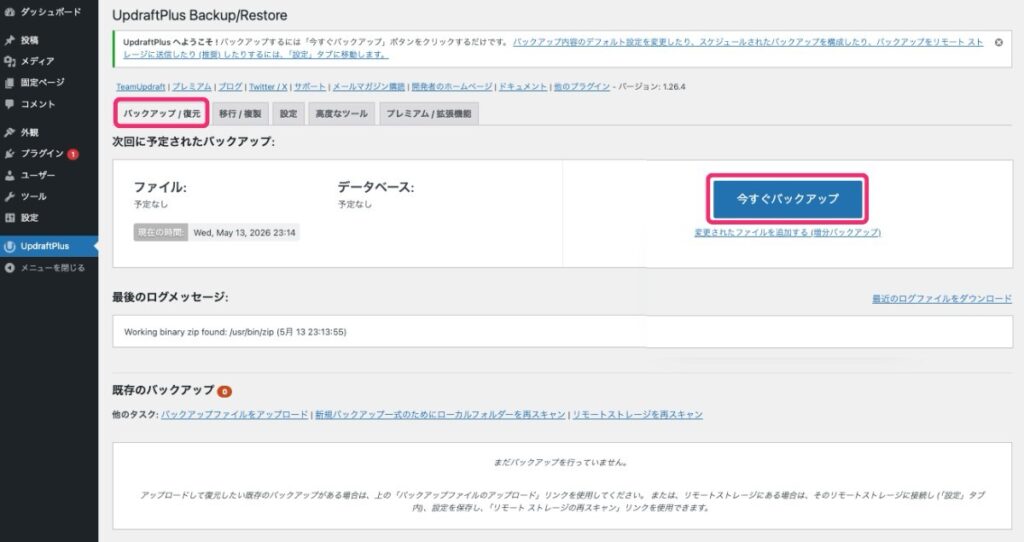1024x542 pixels.
Task: Click リモートストレージを再スキャン link
Action: 637,415
